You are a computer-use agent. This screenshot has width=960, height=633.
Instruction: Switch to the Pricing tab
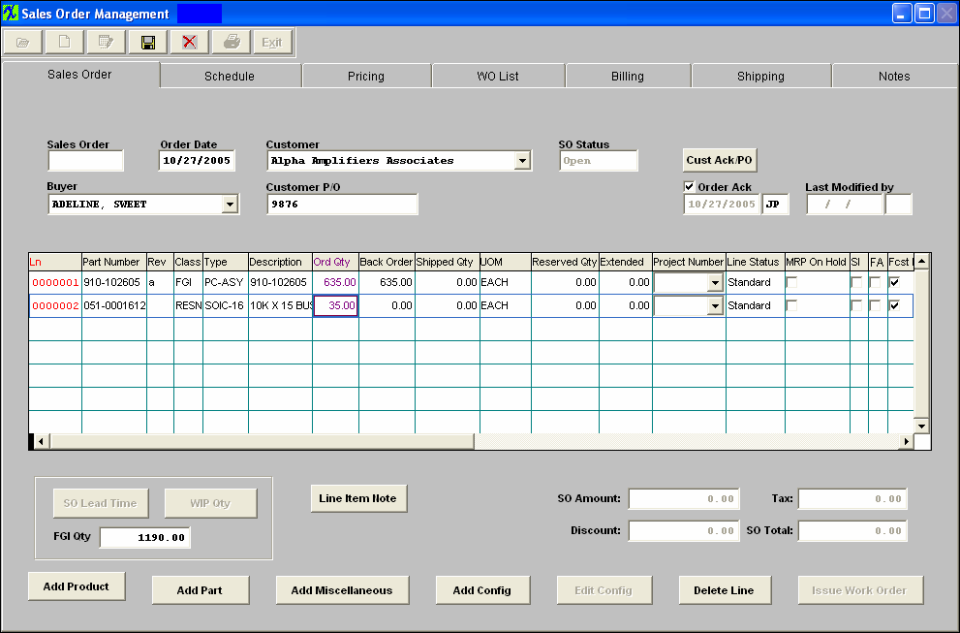point(366,76)
